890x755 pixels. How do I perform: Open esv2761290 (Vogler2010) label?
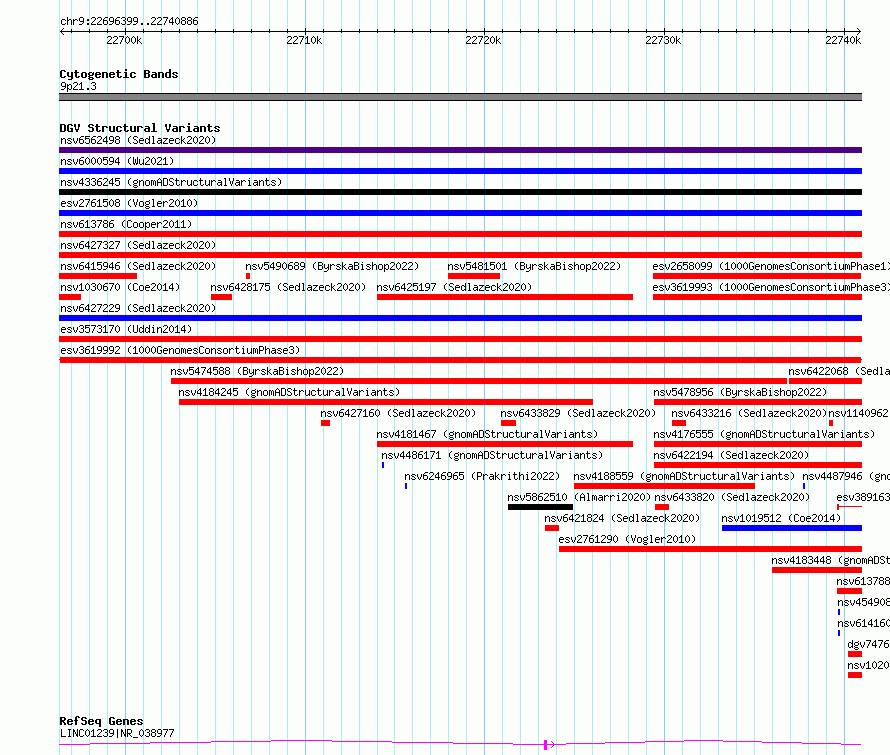pos(627,539)
